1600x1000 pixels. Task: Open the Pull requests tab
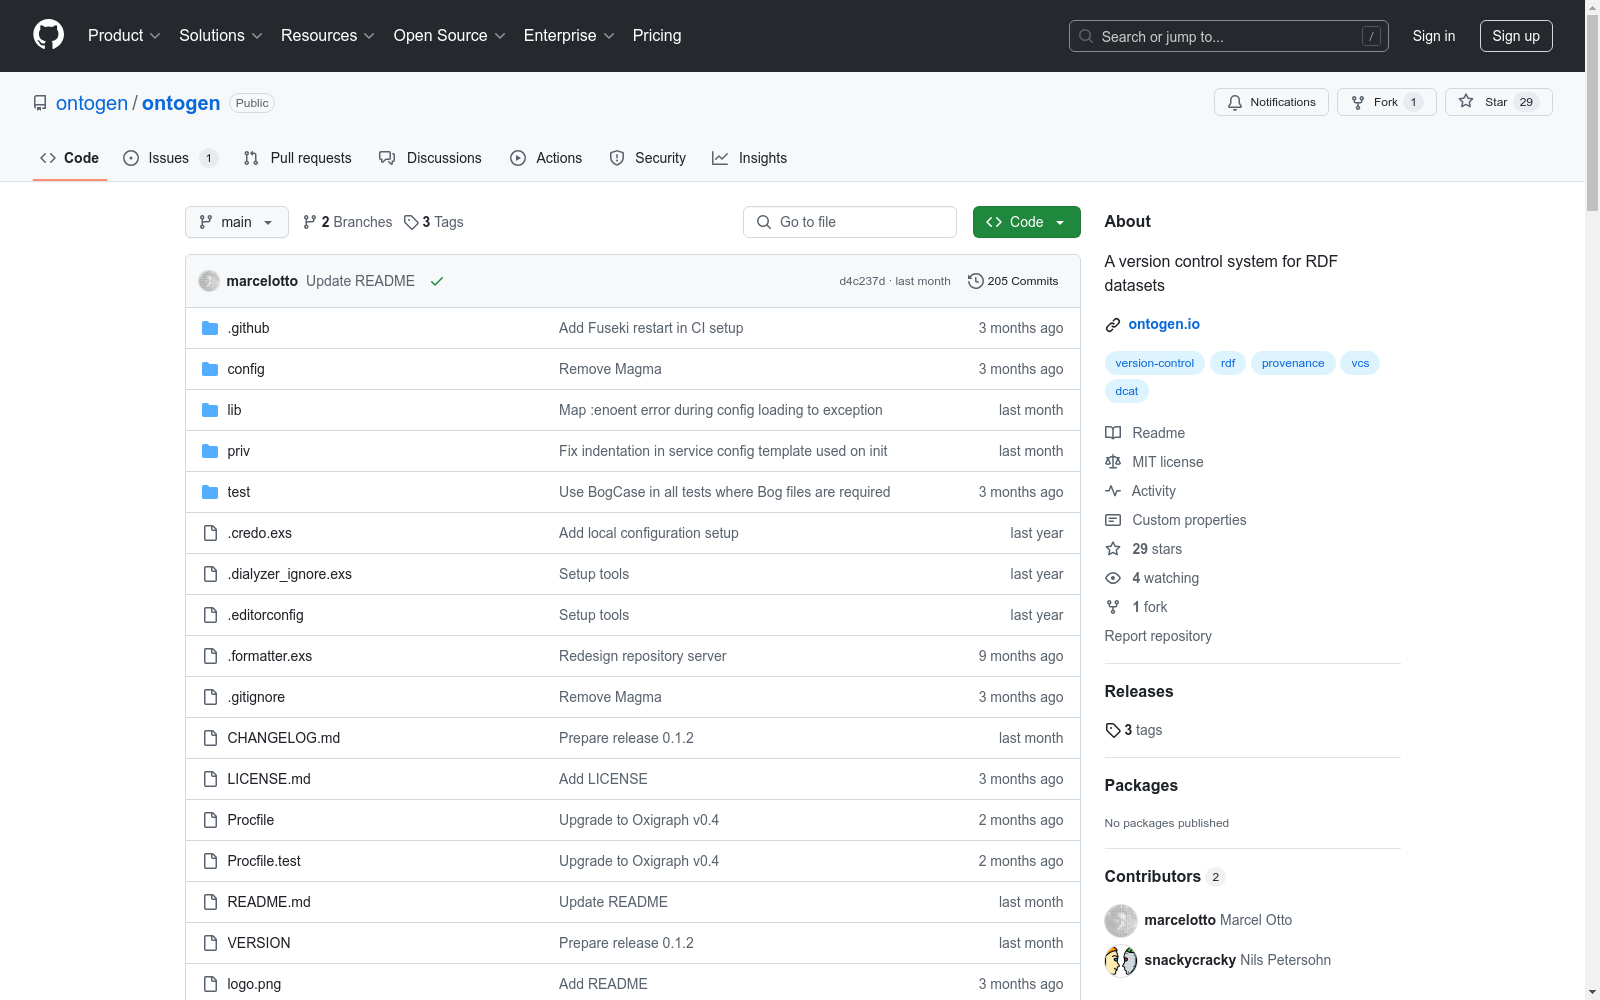click(x=298, y=158)
